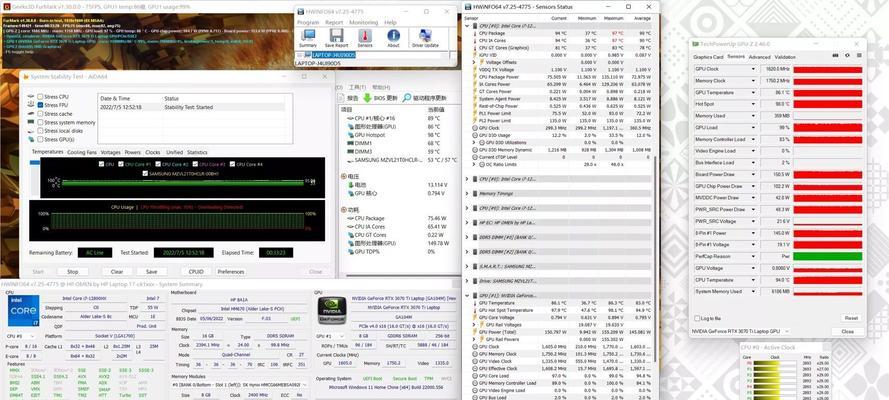Expand the Memory Timings sensor group

click(467, 193)
